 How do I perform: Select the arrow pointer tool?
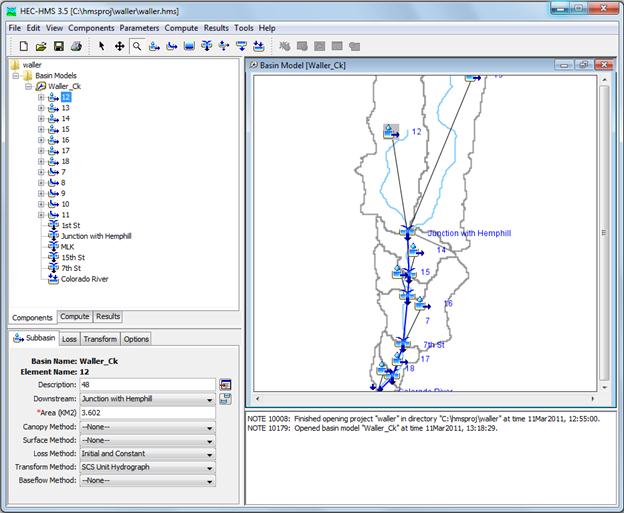pyautogui.click(x=102, y=46)
